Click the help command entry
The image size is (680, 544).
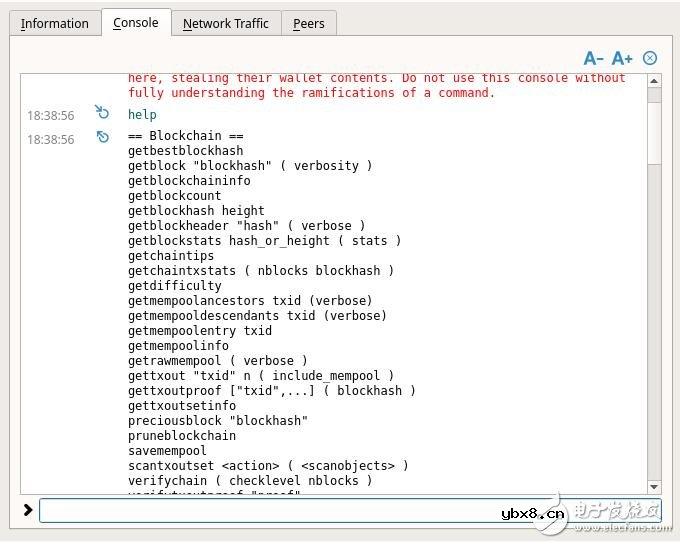(142, 115)
